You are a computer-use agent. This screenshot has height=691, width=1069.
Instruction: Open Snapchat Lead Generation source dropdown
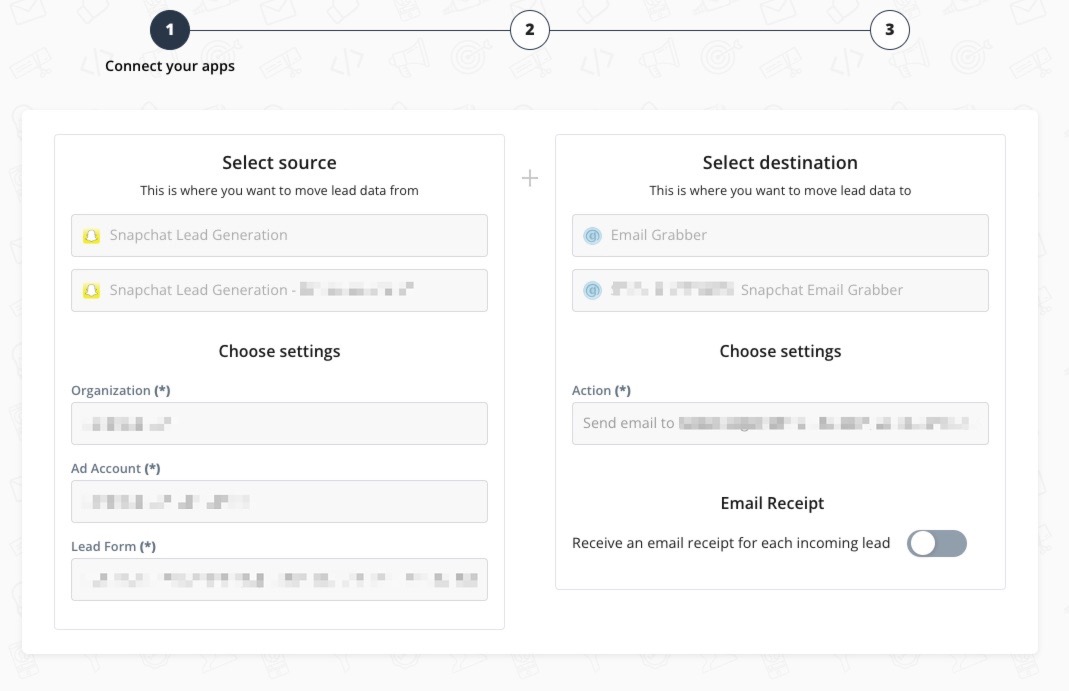pyautogui.click(x=280, y=236)
